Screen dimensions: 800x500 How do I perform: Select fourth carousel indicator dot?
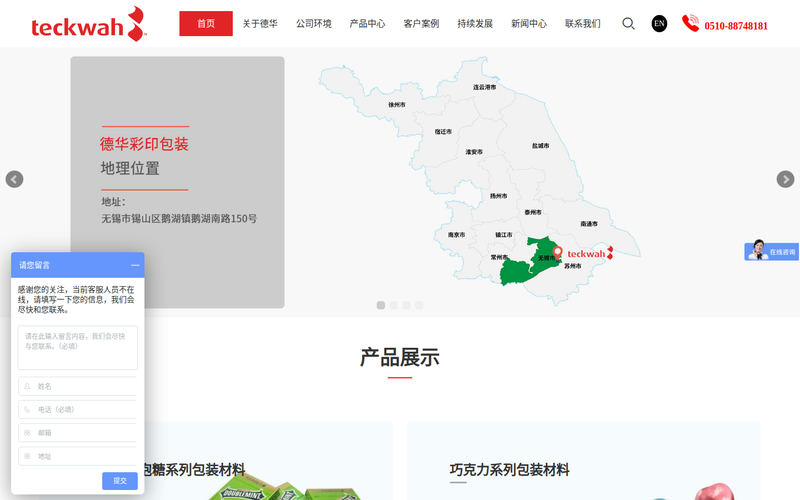pos(419,305)
